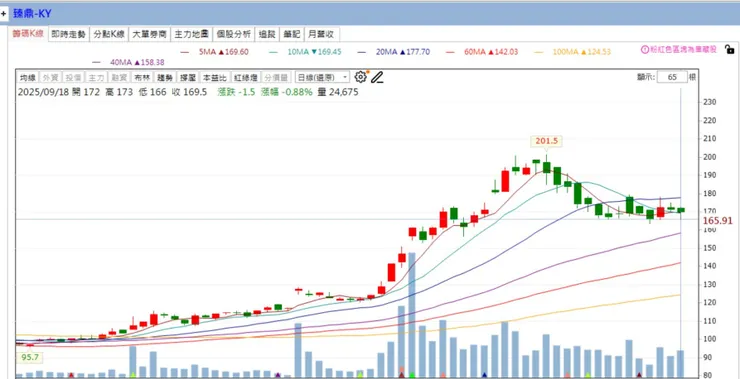Click the 100MA 124.53 legend

(581, 52)
